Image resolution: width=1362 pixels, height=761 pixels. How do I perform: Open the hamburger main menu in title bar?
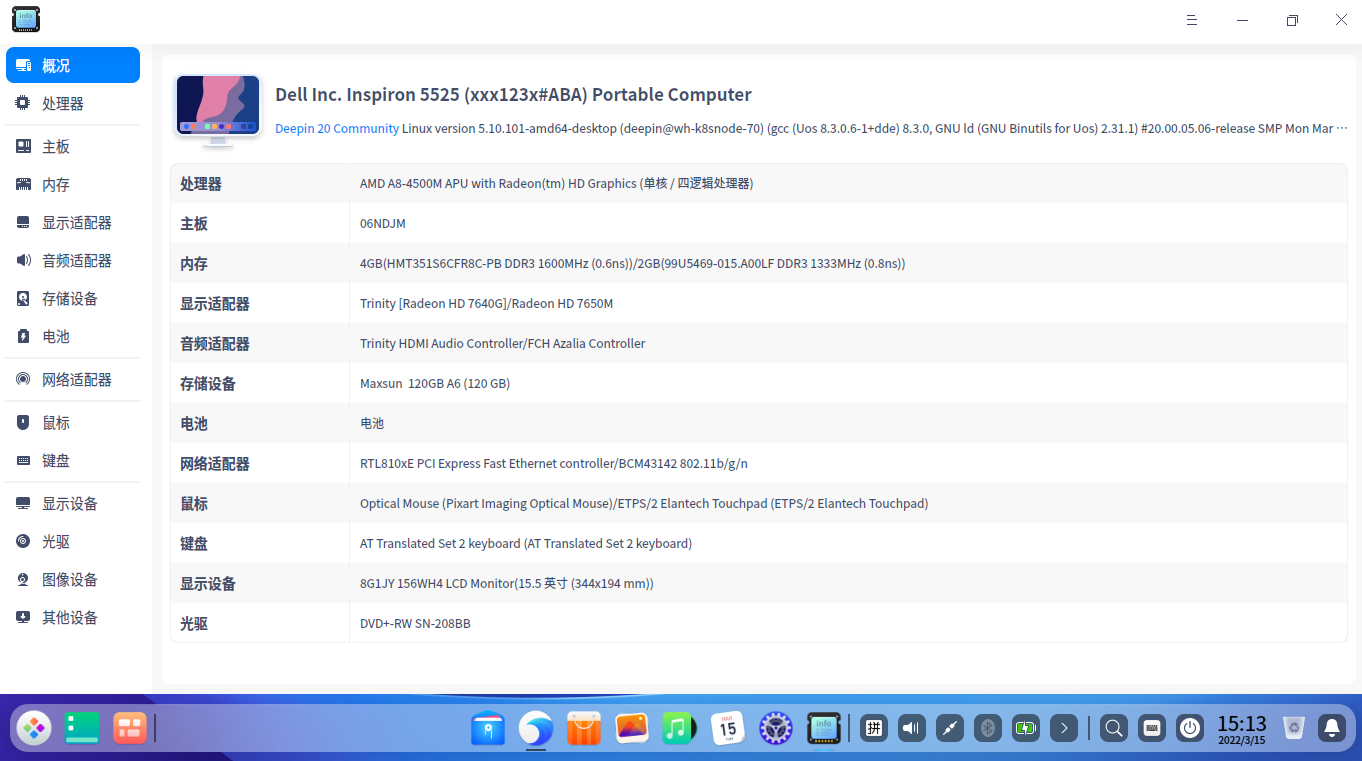(1191, 20)
